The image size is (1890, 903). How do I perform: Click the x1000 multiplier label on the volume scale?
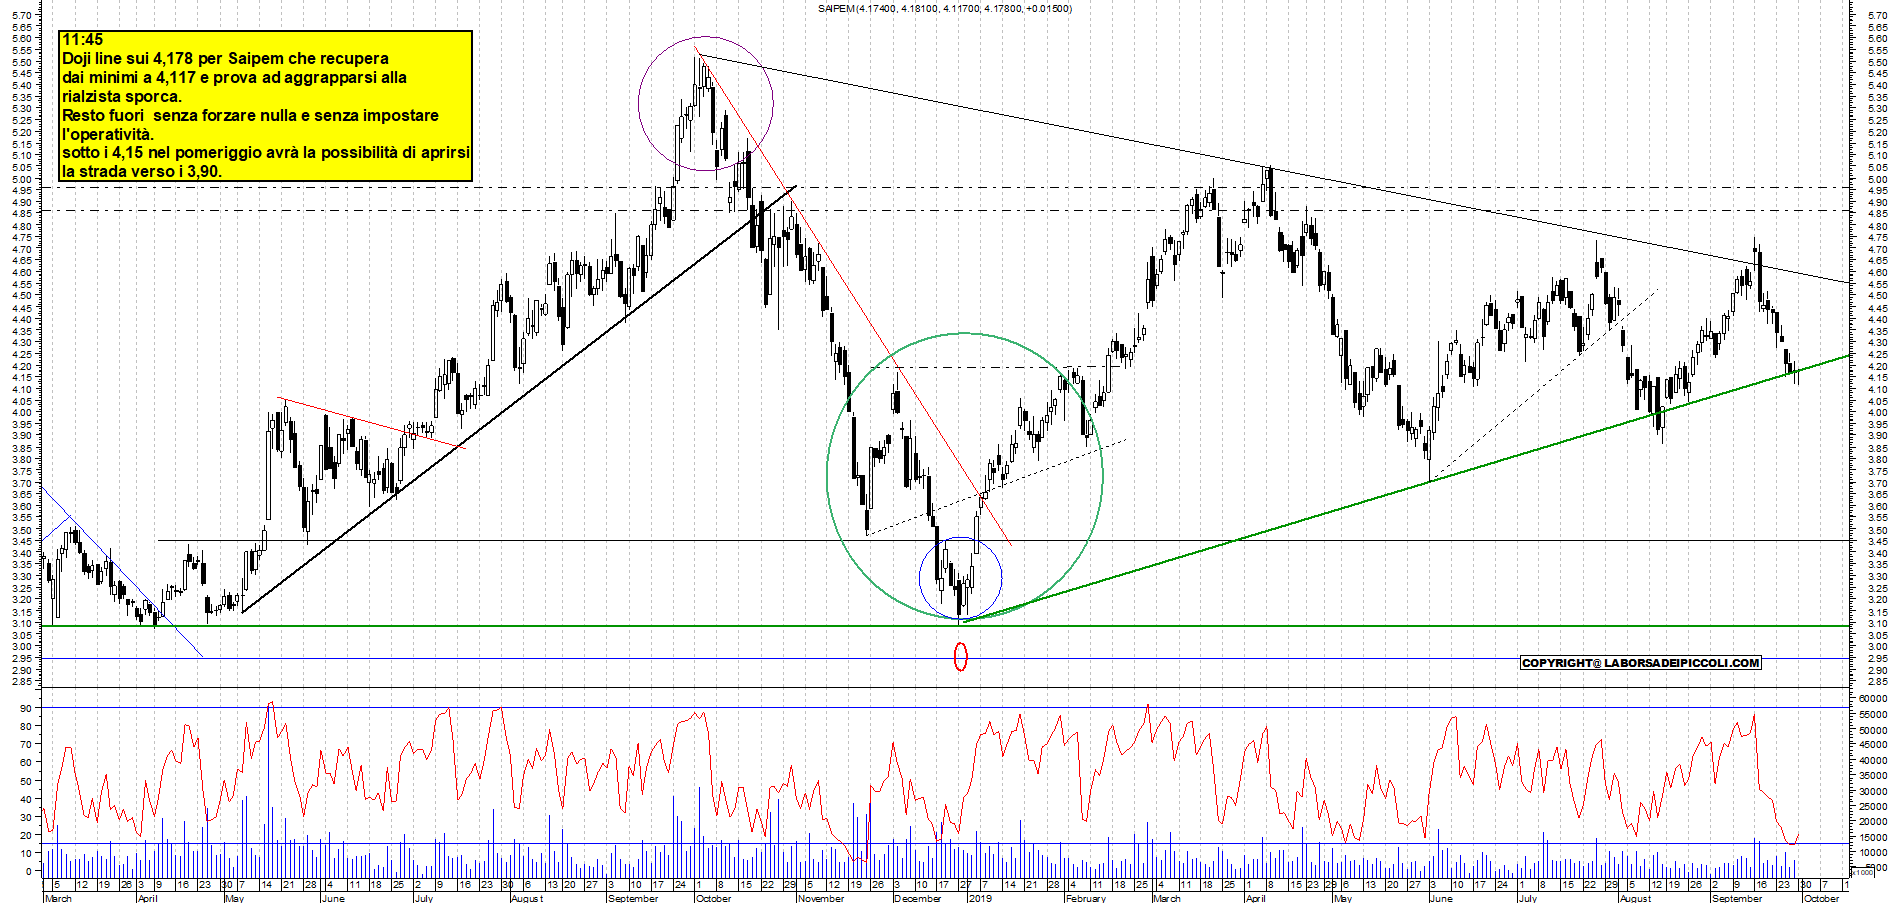coord(1863,873)
